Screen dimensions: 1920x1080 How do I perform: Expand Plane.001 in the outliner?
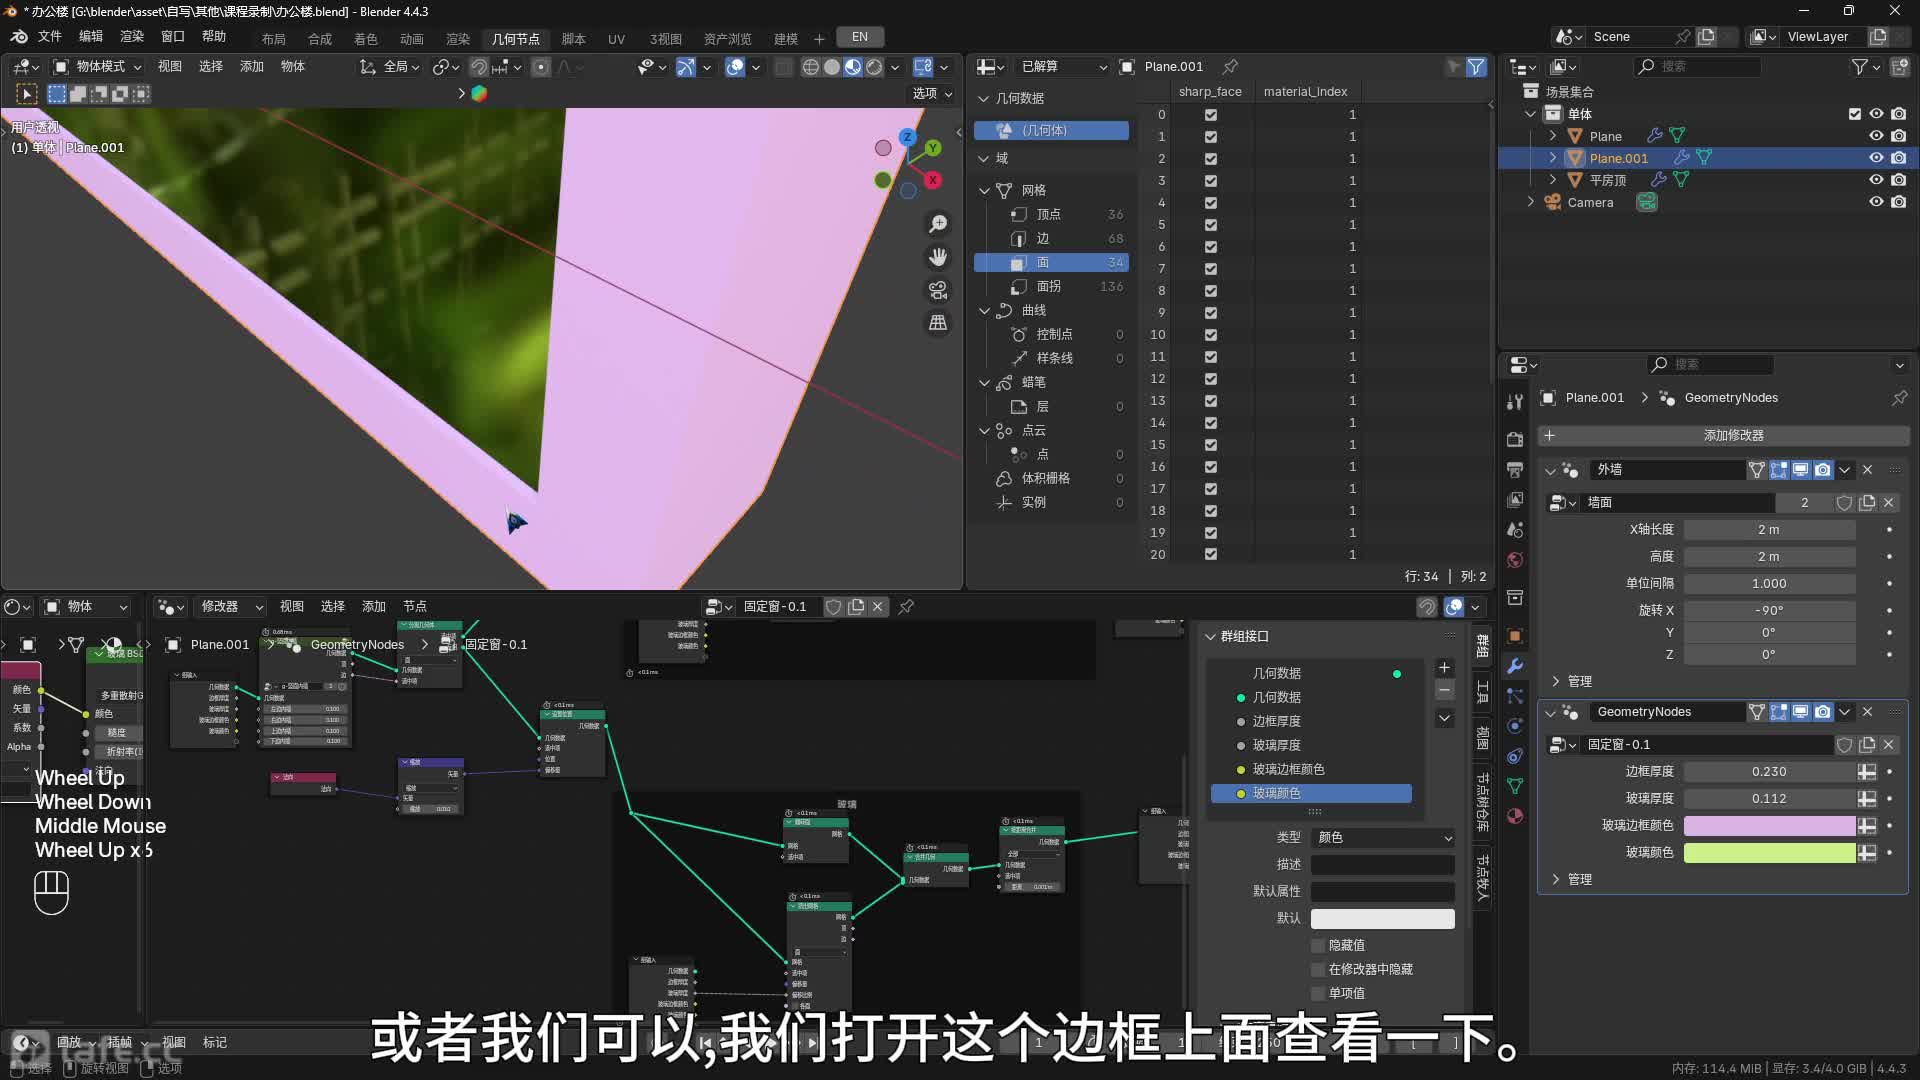click(x=1553, y=158)
